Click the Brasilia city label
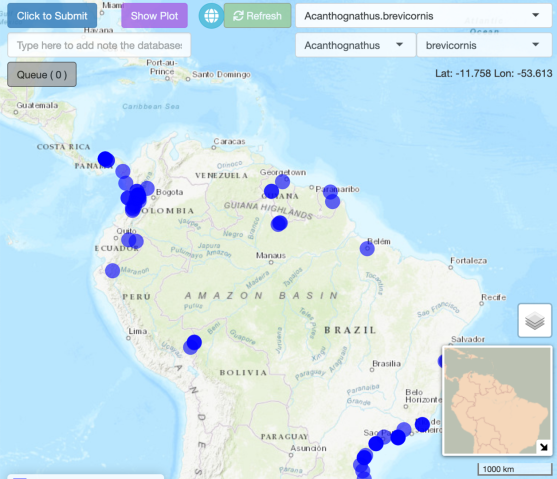 [x=386, y=364]
